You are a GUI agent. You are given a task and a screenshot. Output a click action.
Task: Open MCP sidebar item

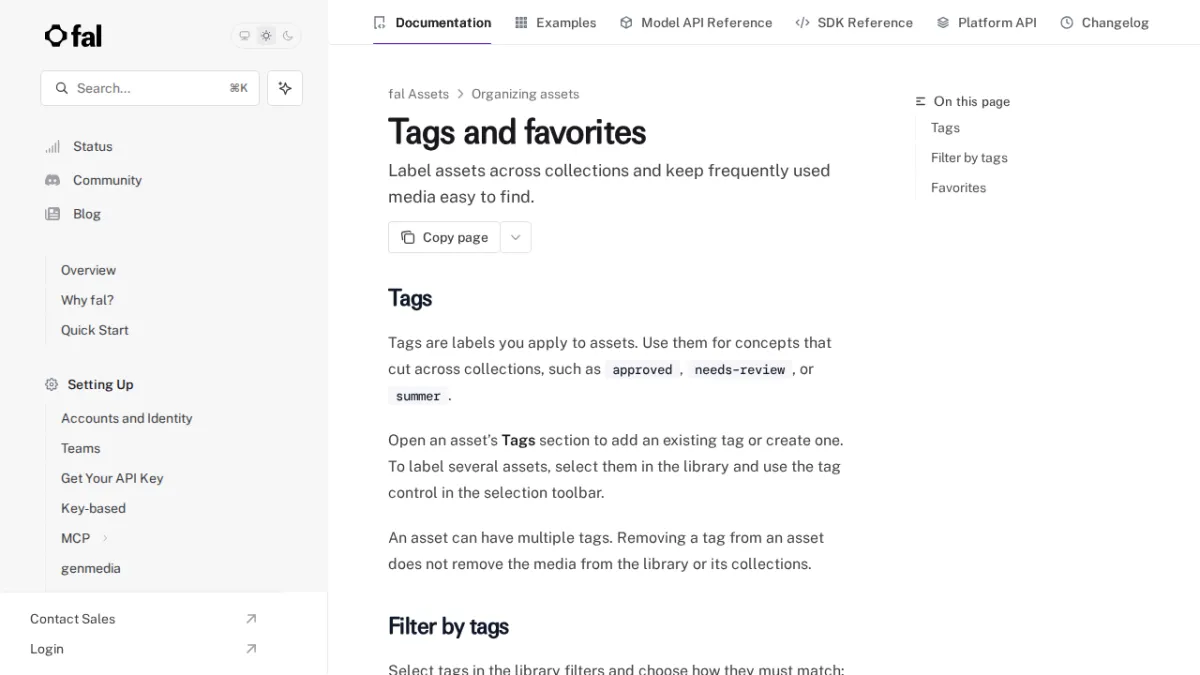point(75,538)
